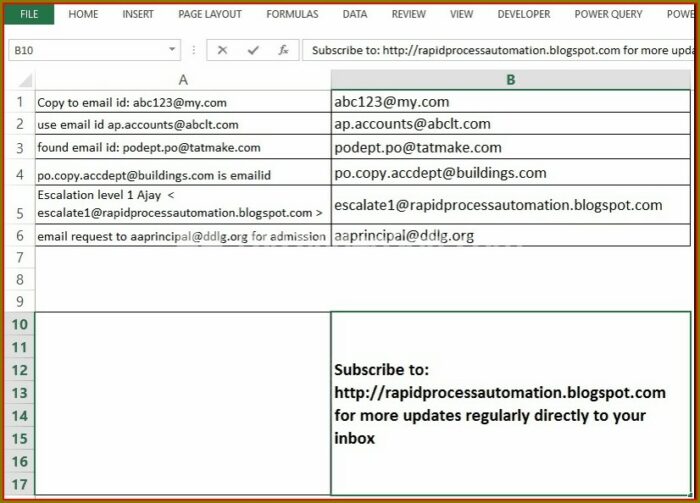Click the merged 'Subscribe to:' cell text
700x503 pixels.
[500, 404]
